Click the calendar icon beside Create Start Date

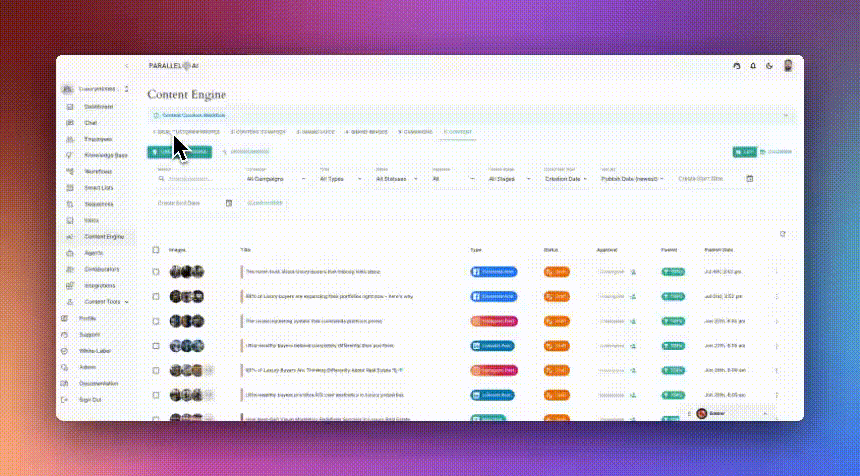750,179
